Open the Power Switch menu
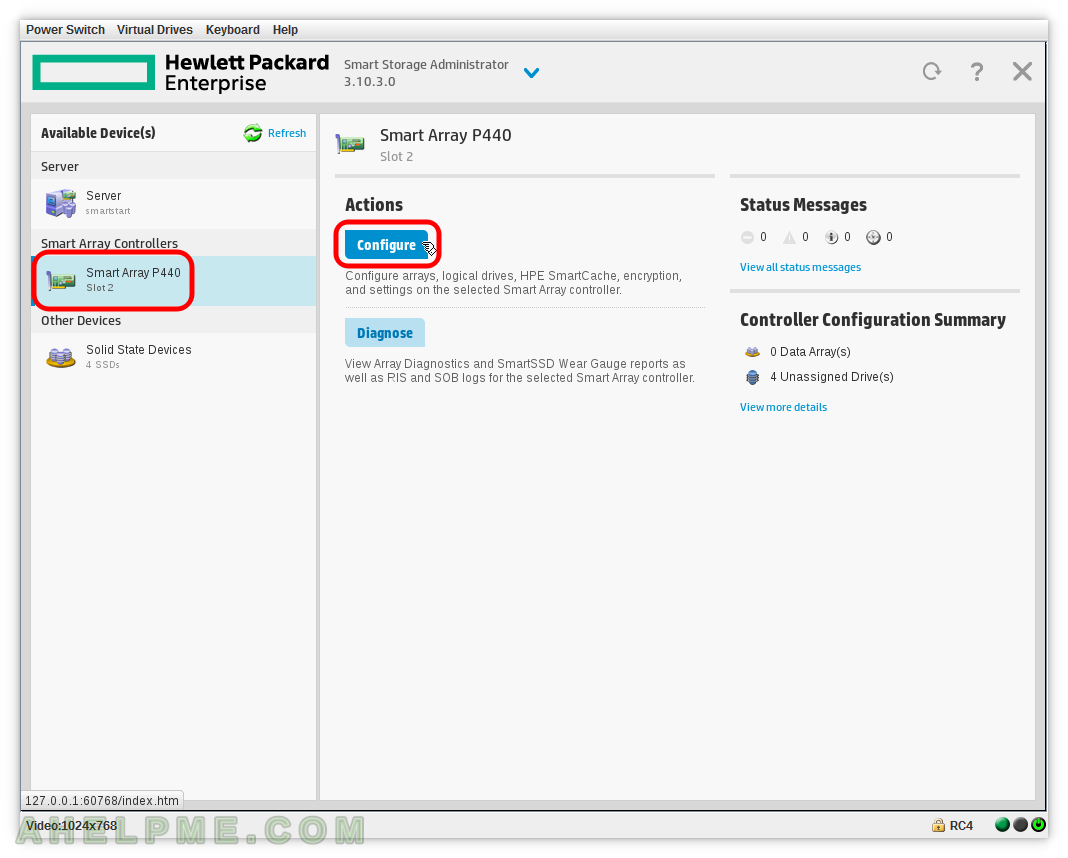Screen dimensions: 1068x858 click(x=65, y=30)
